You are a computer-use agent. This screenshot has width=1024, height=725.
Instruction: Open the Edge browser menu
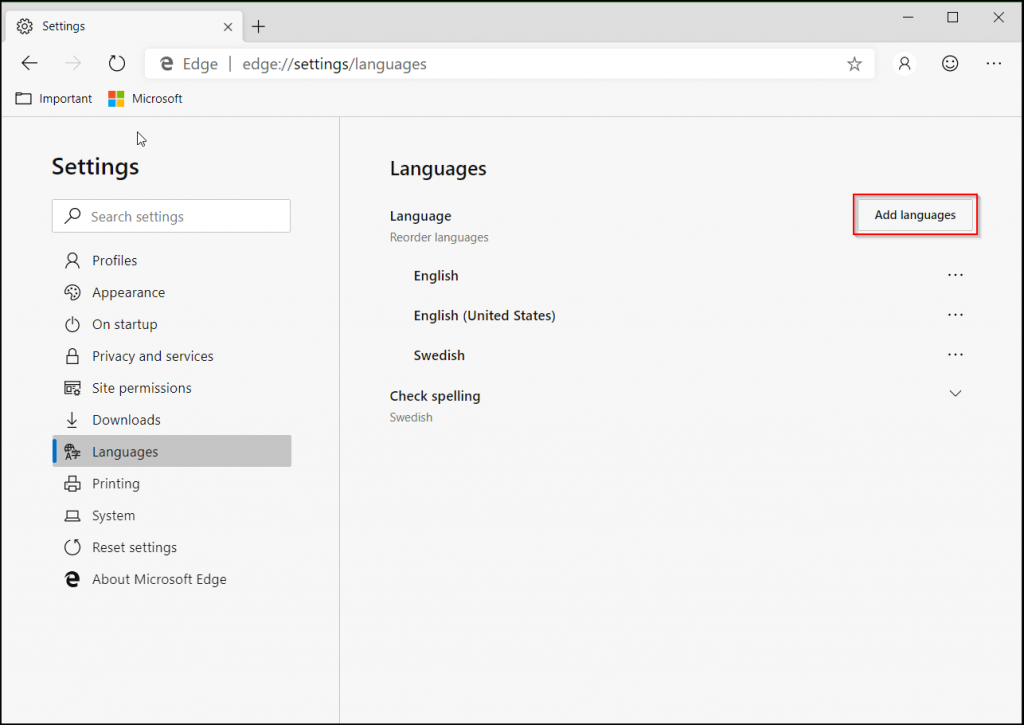pyautogui.click(x=993, y=63)
